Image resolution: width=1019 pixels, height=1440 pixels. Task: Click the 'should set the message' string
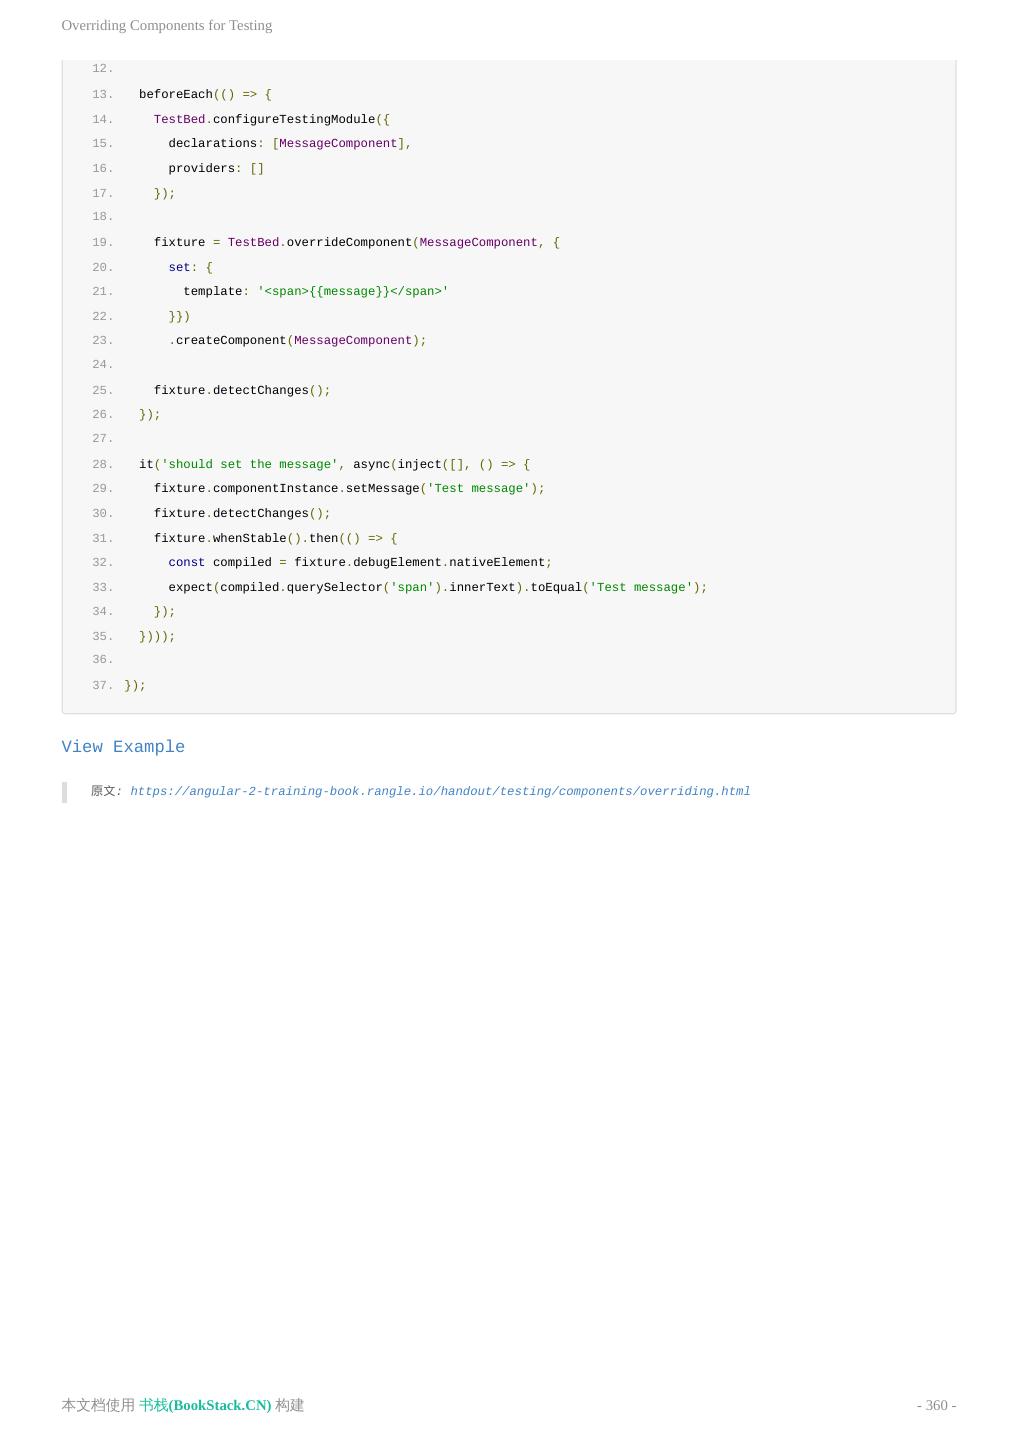coord(250,464)
